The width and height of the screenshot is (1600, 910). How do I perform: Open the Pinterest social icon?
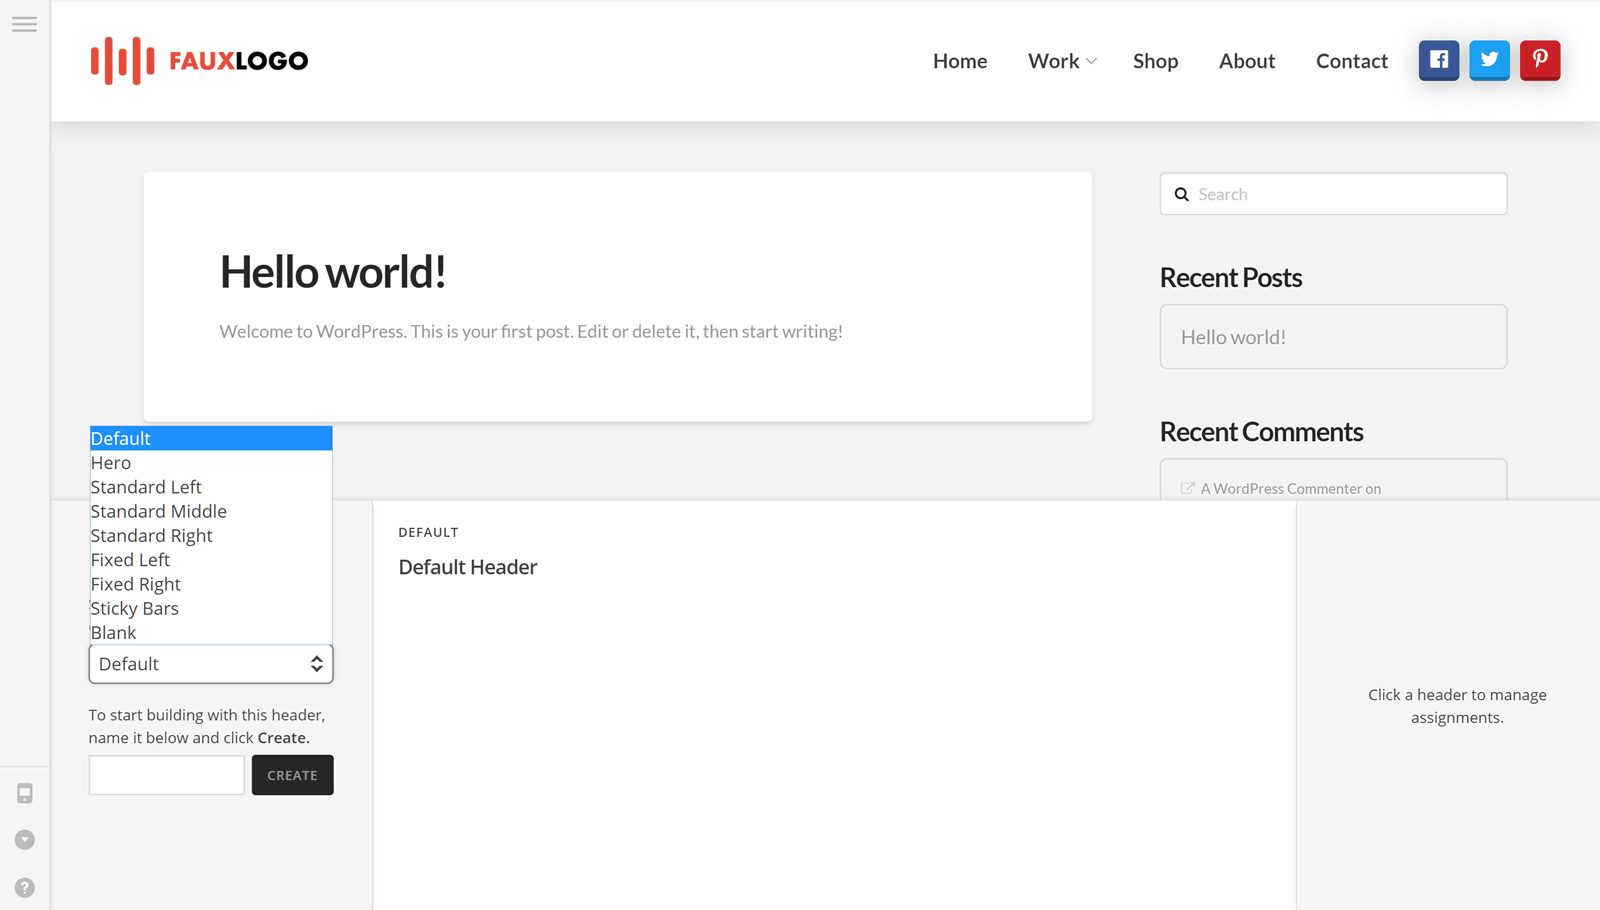click(x=1540, y=60)
